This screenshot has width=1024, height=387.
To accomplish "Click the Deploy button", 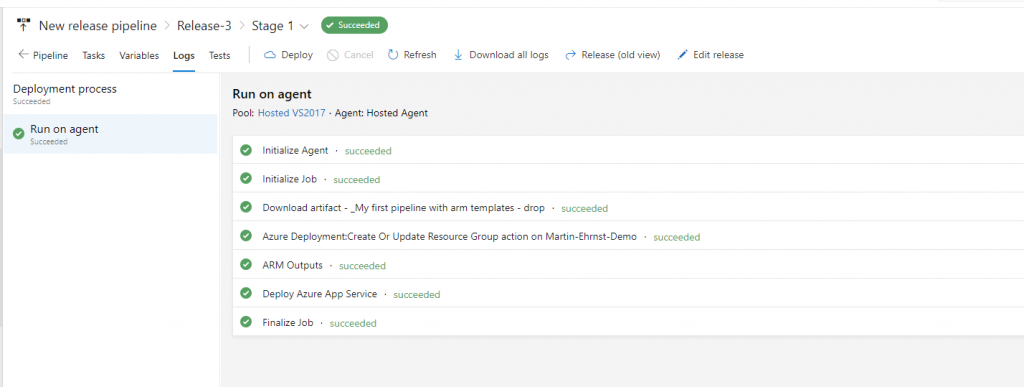I will 288,55.
